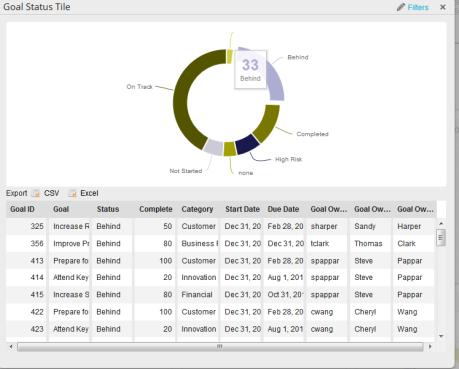
Task: Click the On Track chart label
Action: point(139,87)
